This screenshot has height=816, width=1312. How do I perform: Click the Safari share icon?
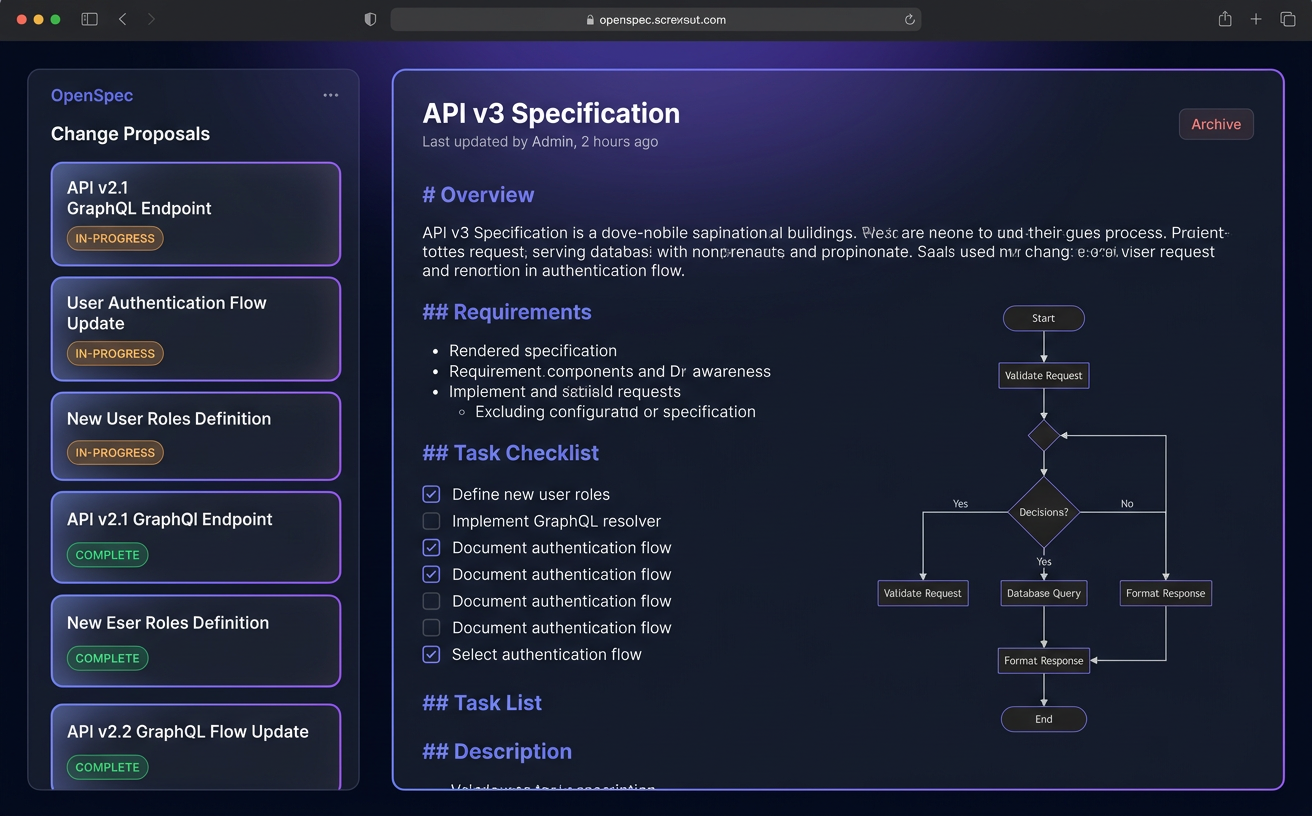click(x=1224, y=18)
